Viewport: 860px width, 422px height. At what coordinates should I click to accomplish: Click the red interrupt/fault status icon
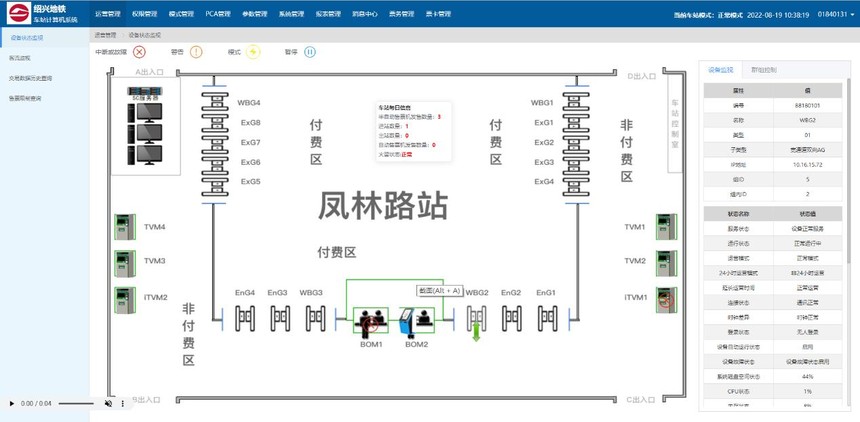pos(139,52)
